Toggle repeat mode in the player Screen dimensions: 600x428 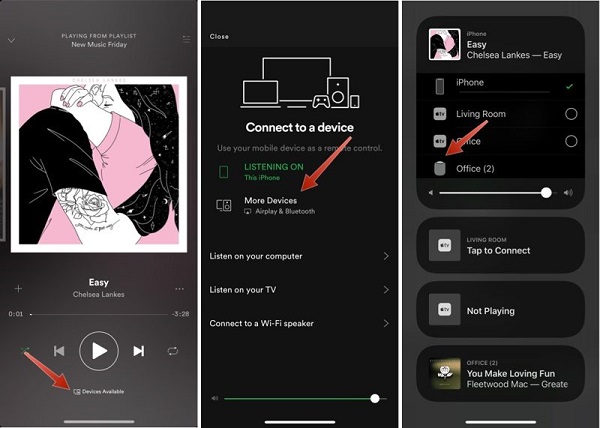173,351
